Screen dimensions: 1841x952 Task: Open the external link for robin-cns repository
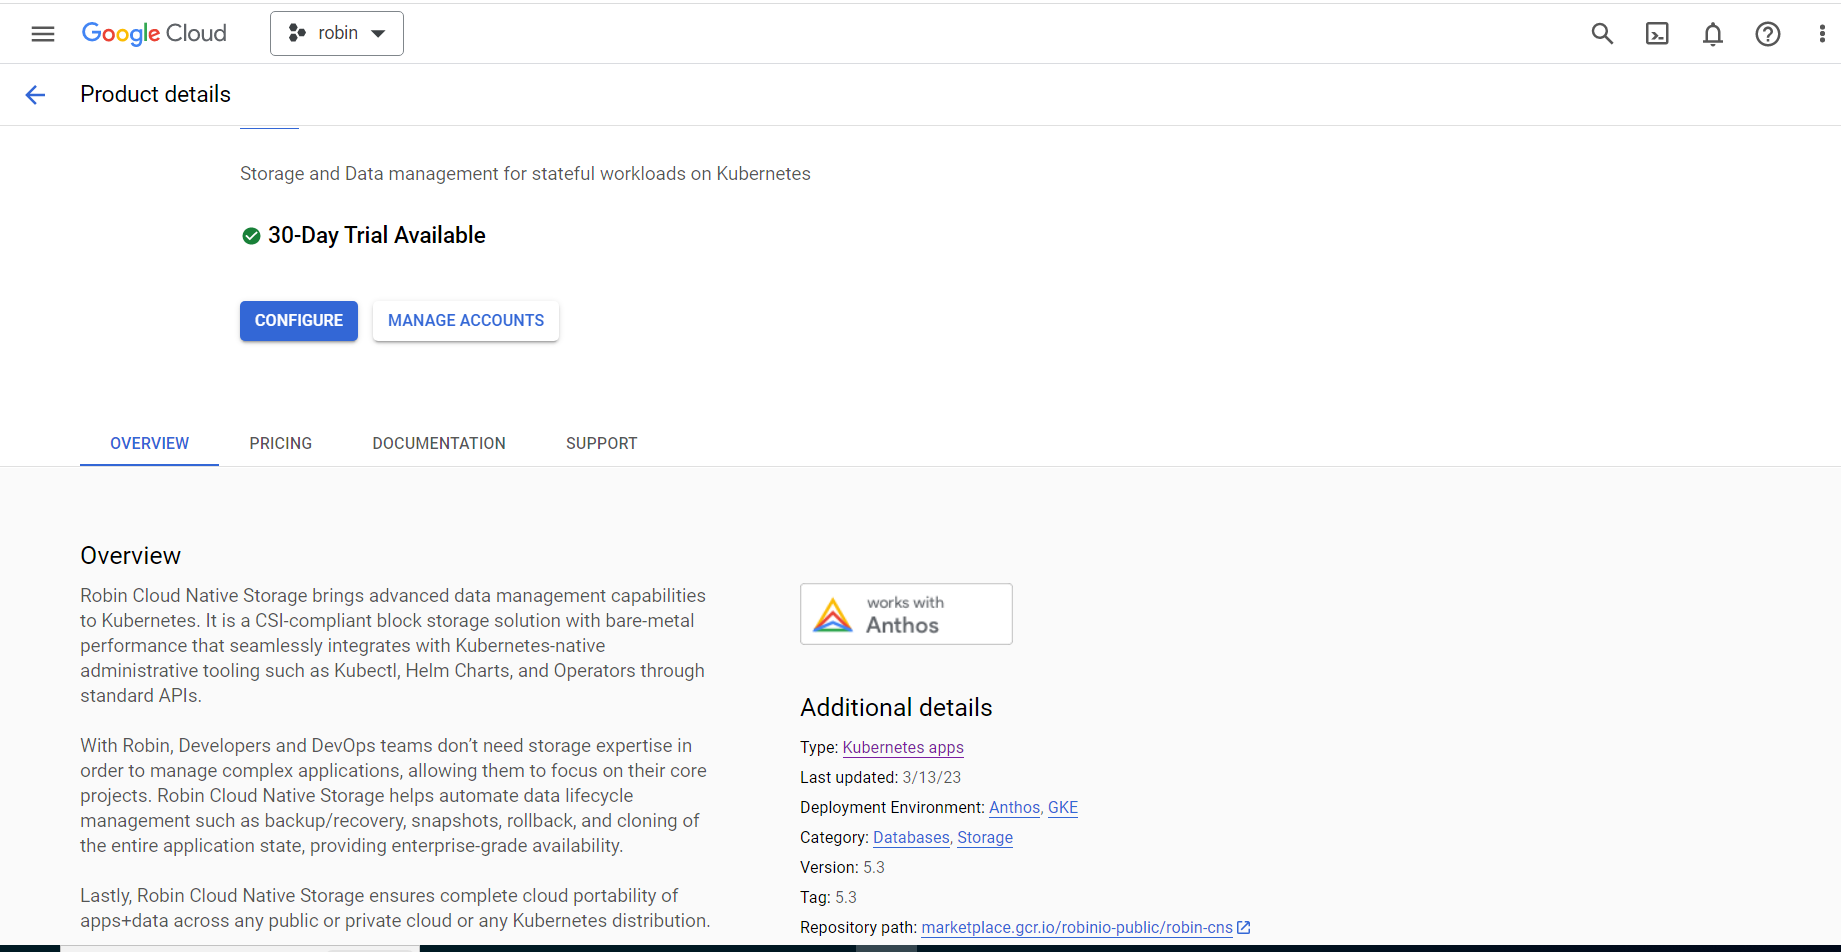(1243, 927)
